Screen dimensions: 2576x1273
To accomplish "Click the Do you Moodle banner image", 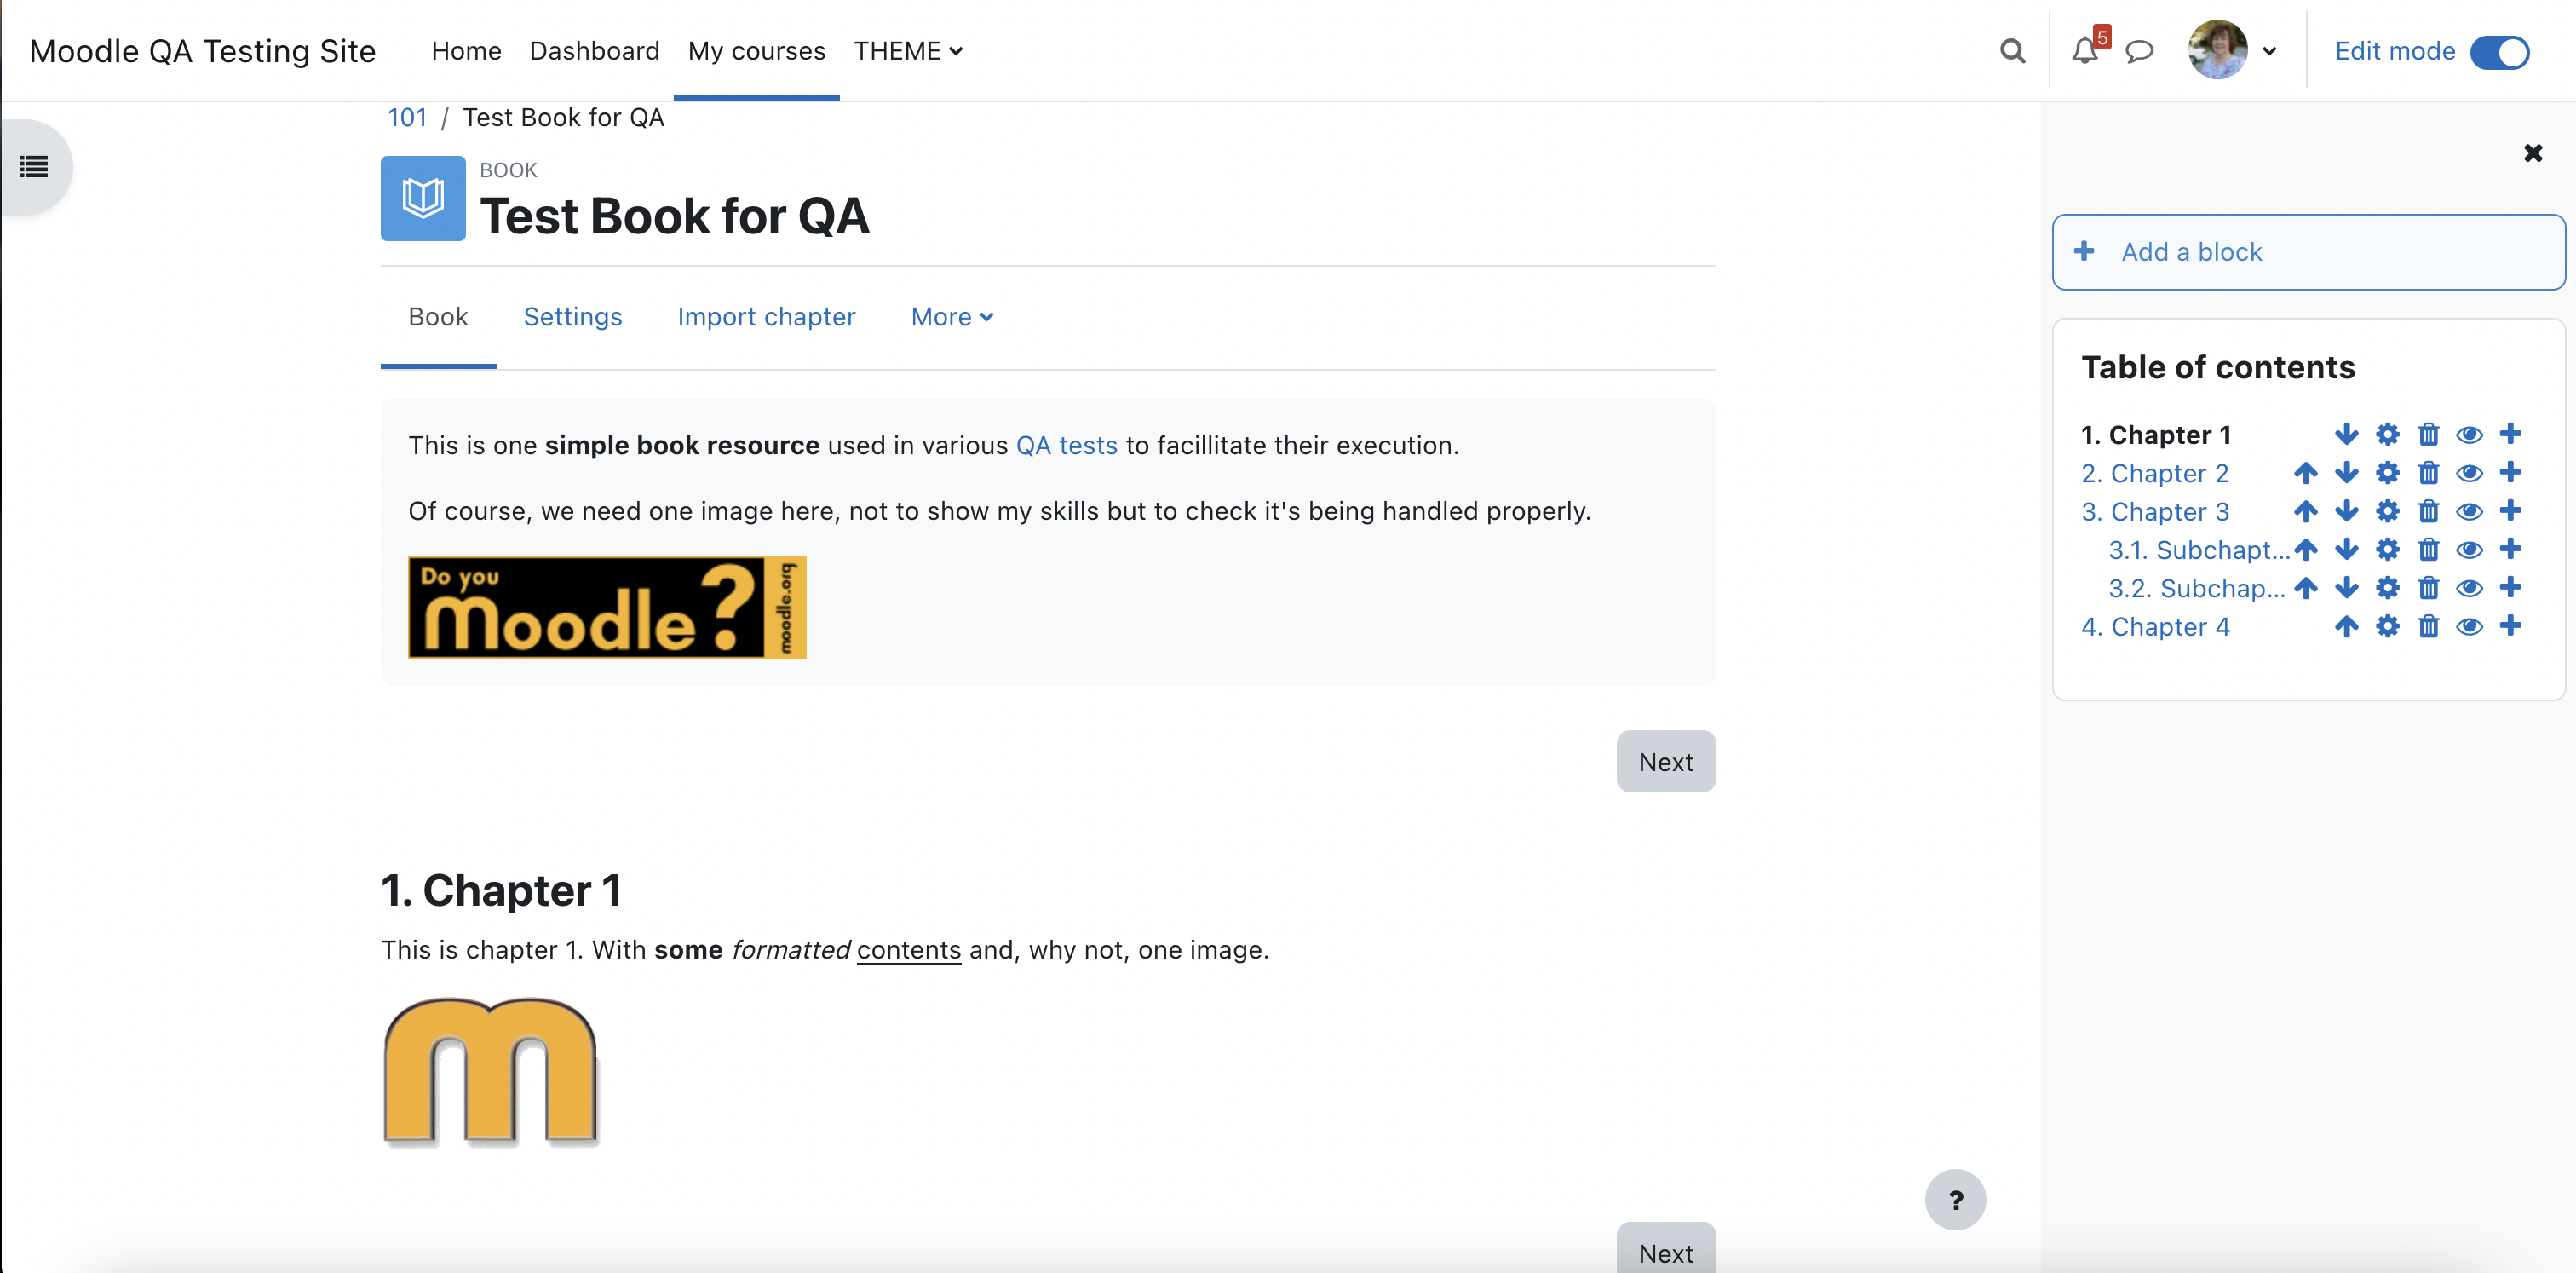I will click(607, 607).
